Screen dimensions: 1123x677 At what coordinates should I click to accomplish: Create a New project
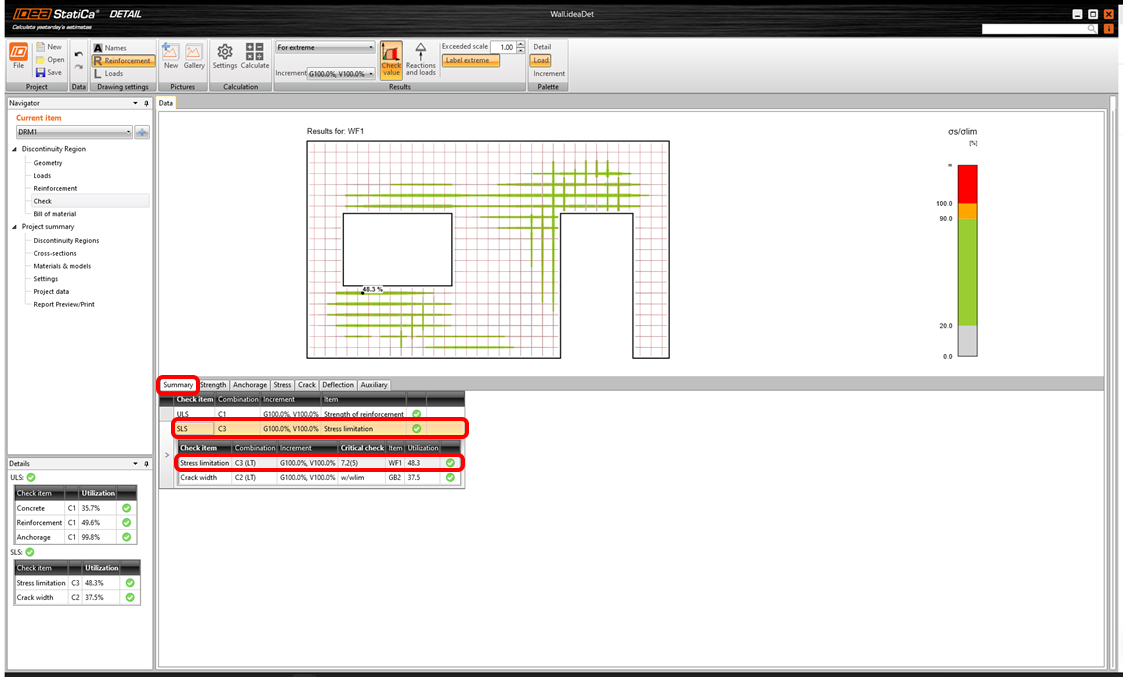click(x=49, y=47)
